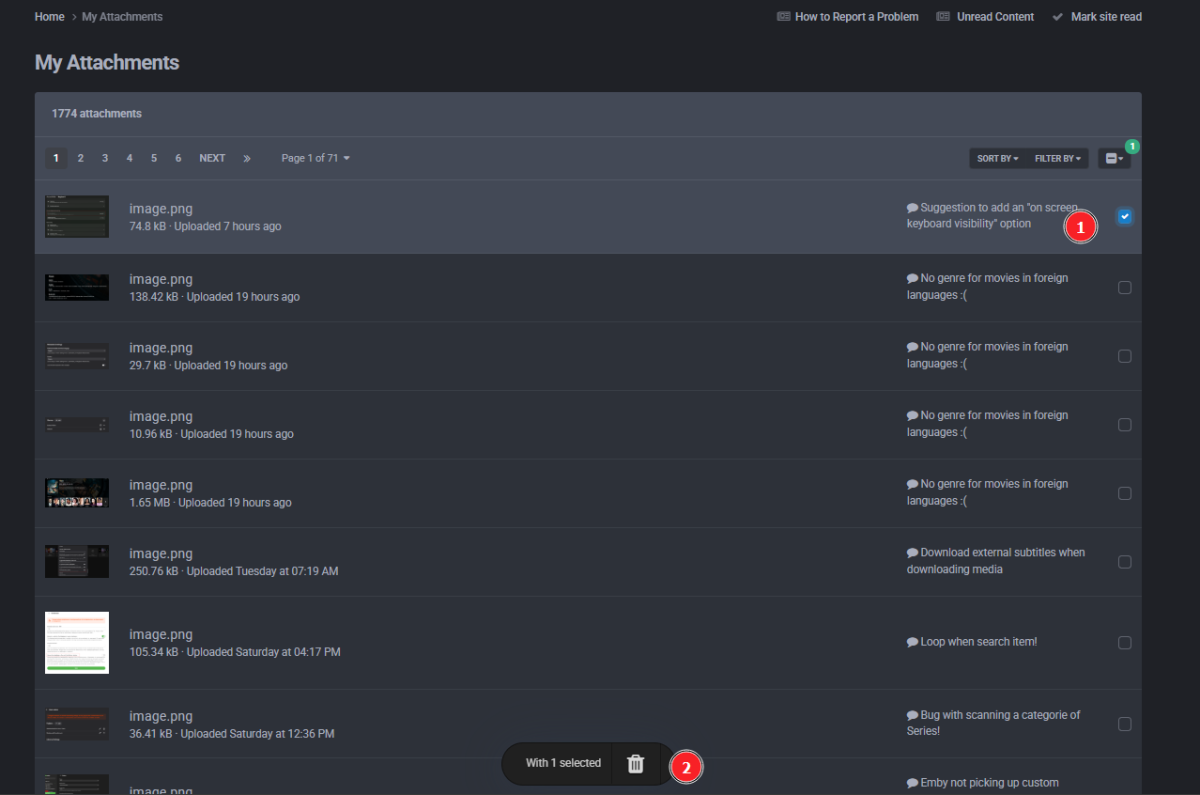Open No genre topic beside 138.42 kB file

[x=987, y=286]
